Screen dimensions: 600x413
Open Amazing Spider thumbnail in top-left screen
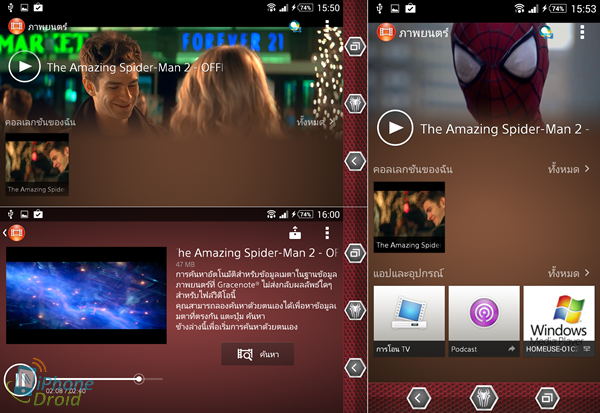click(37, 165)
